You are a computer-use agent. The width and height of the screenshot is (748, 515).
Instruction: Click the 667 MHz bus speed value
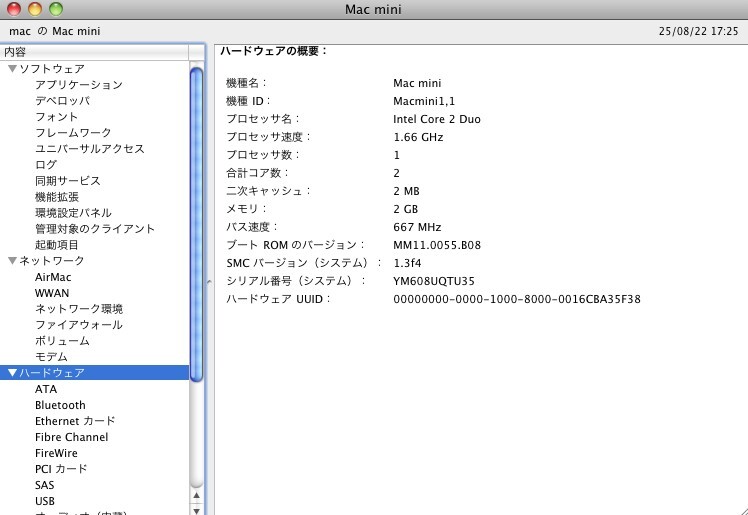(417, 227)
